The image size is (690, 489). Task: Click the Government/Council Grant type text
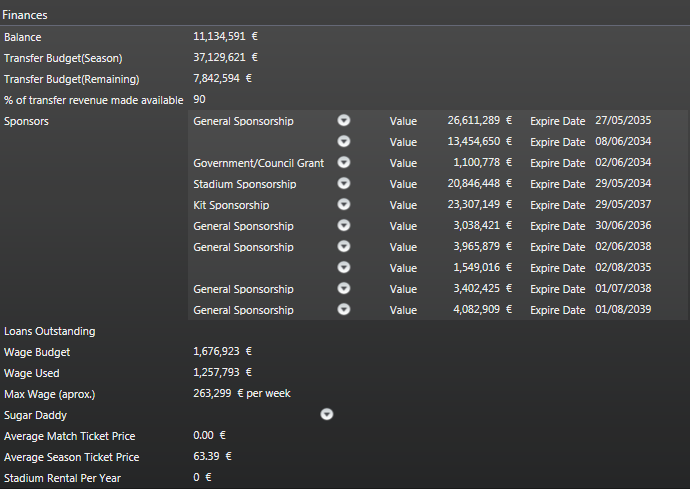258,163
